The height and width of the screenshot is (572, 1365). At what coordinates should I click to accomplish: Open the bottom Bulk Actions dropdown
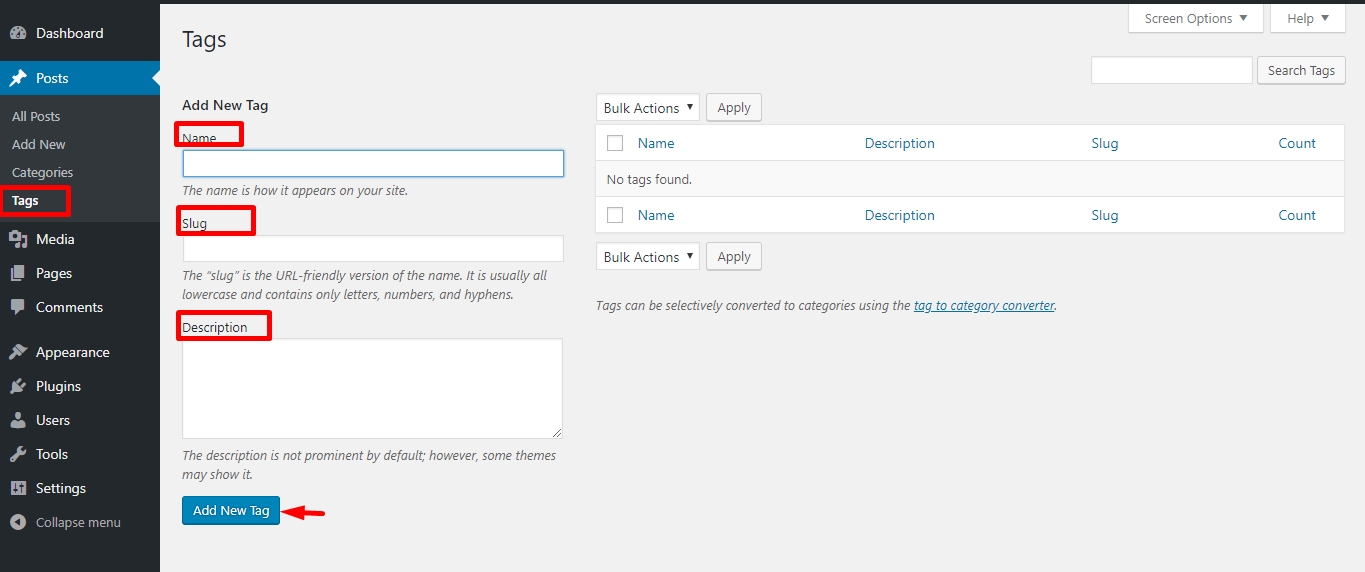(x=647, y=257)
